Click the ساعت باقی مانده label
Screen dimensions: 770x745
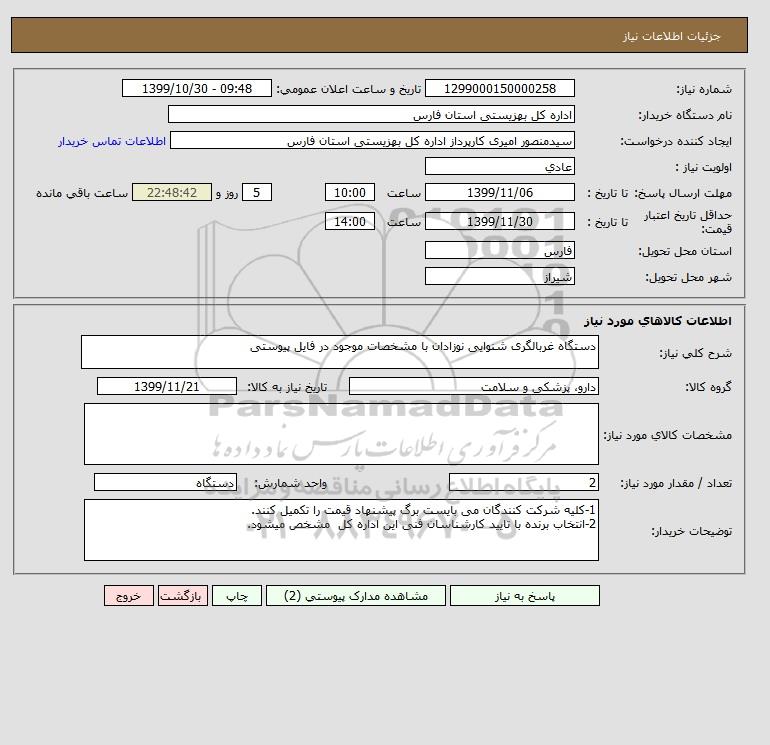pos(82,193)
